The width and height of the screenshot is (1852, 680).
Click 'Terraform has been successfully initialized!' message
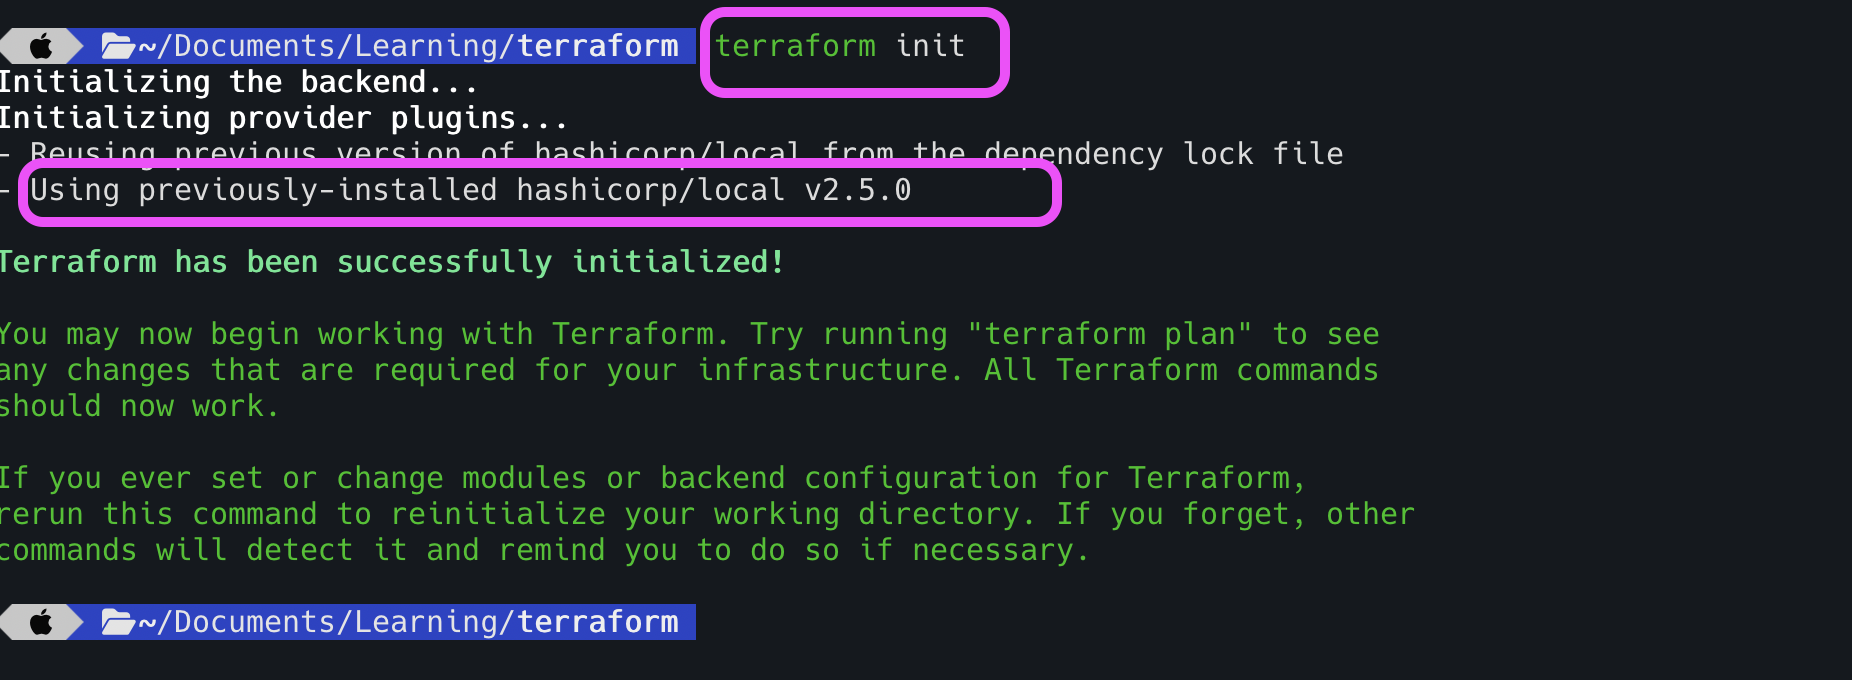pos(392,262)
